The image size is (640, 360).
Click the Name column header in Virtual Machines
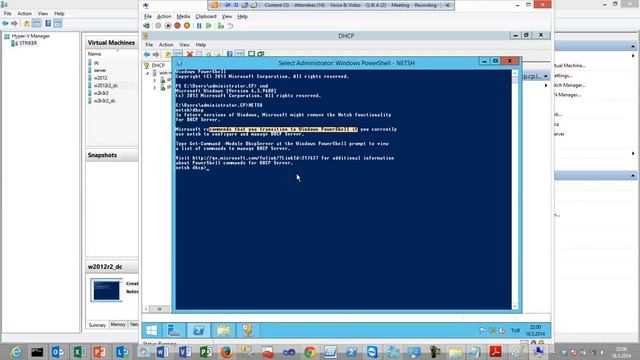pos(94,54)
